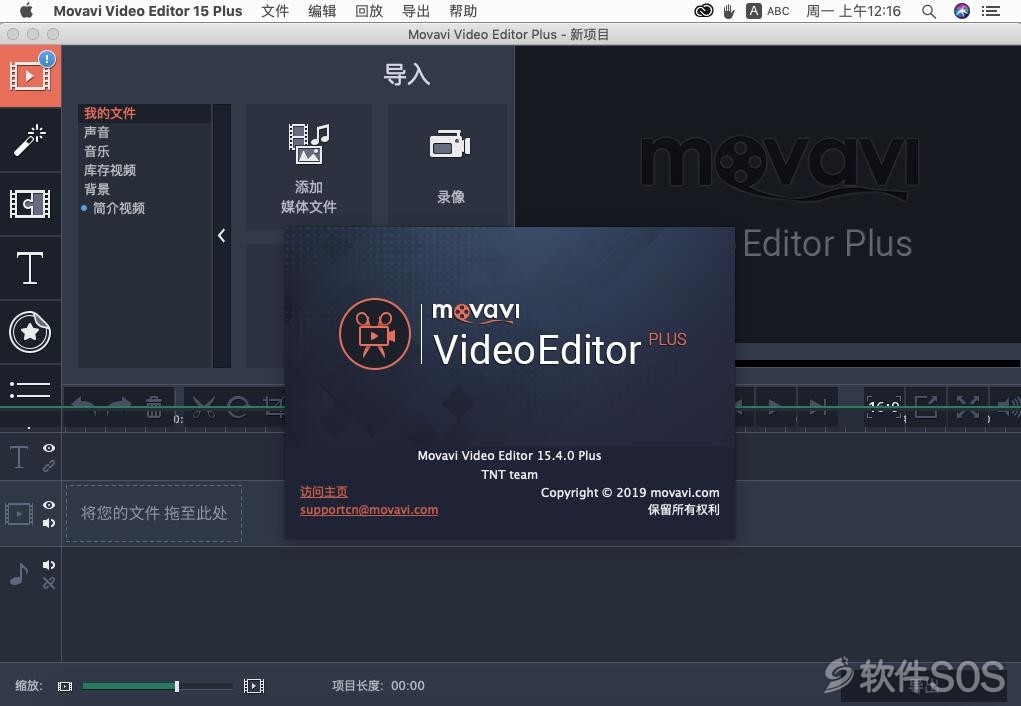The width and height of the screenshot is (1021, 706).
Task: Toggle audio track link icon
Action: point(49,584)
